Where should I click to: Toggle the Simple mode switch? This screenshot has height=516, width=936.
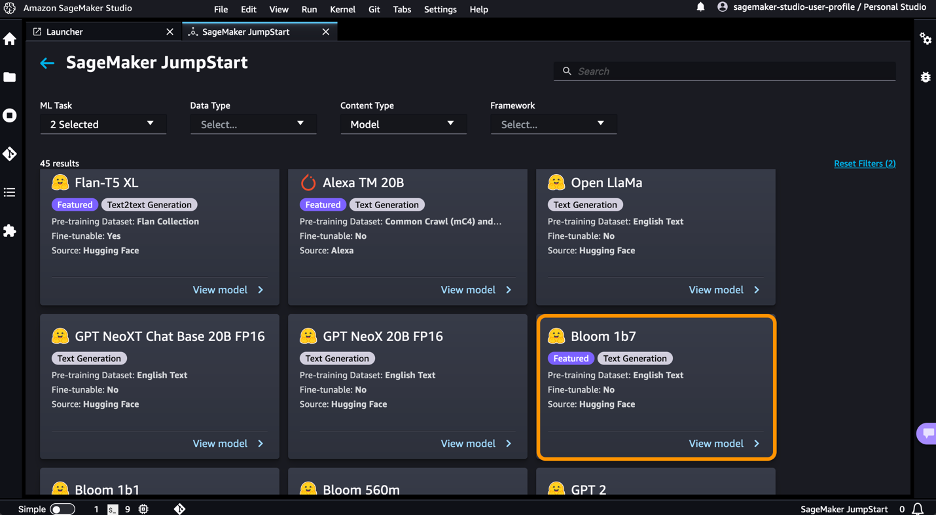click(63, 509)
